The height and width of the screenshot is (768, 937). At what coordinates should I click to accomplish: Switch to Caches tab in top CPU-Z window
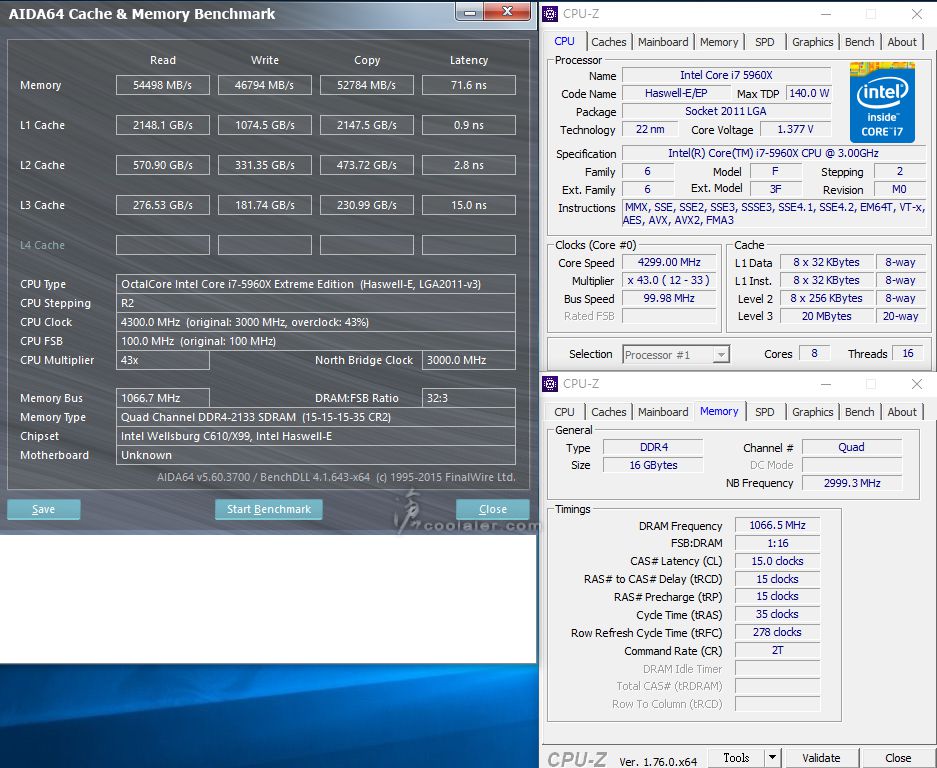(x=608, y=42)
